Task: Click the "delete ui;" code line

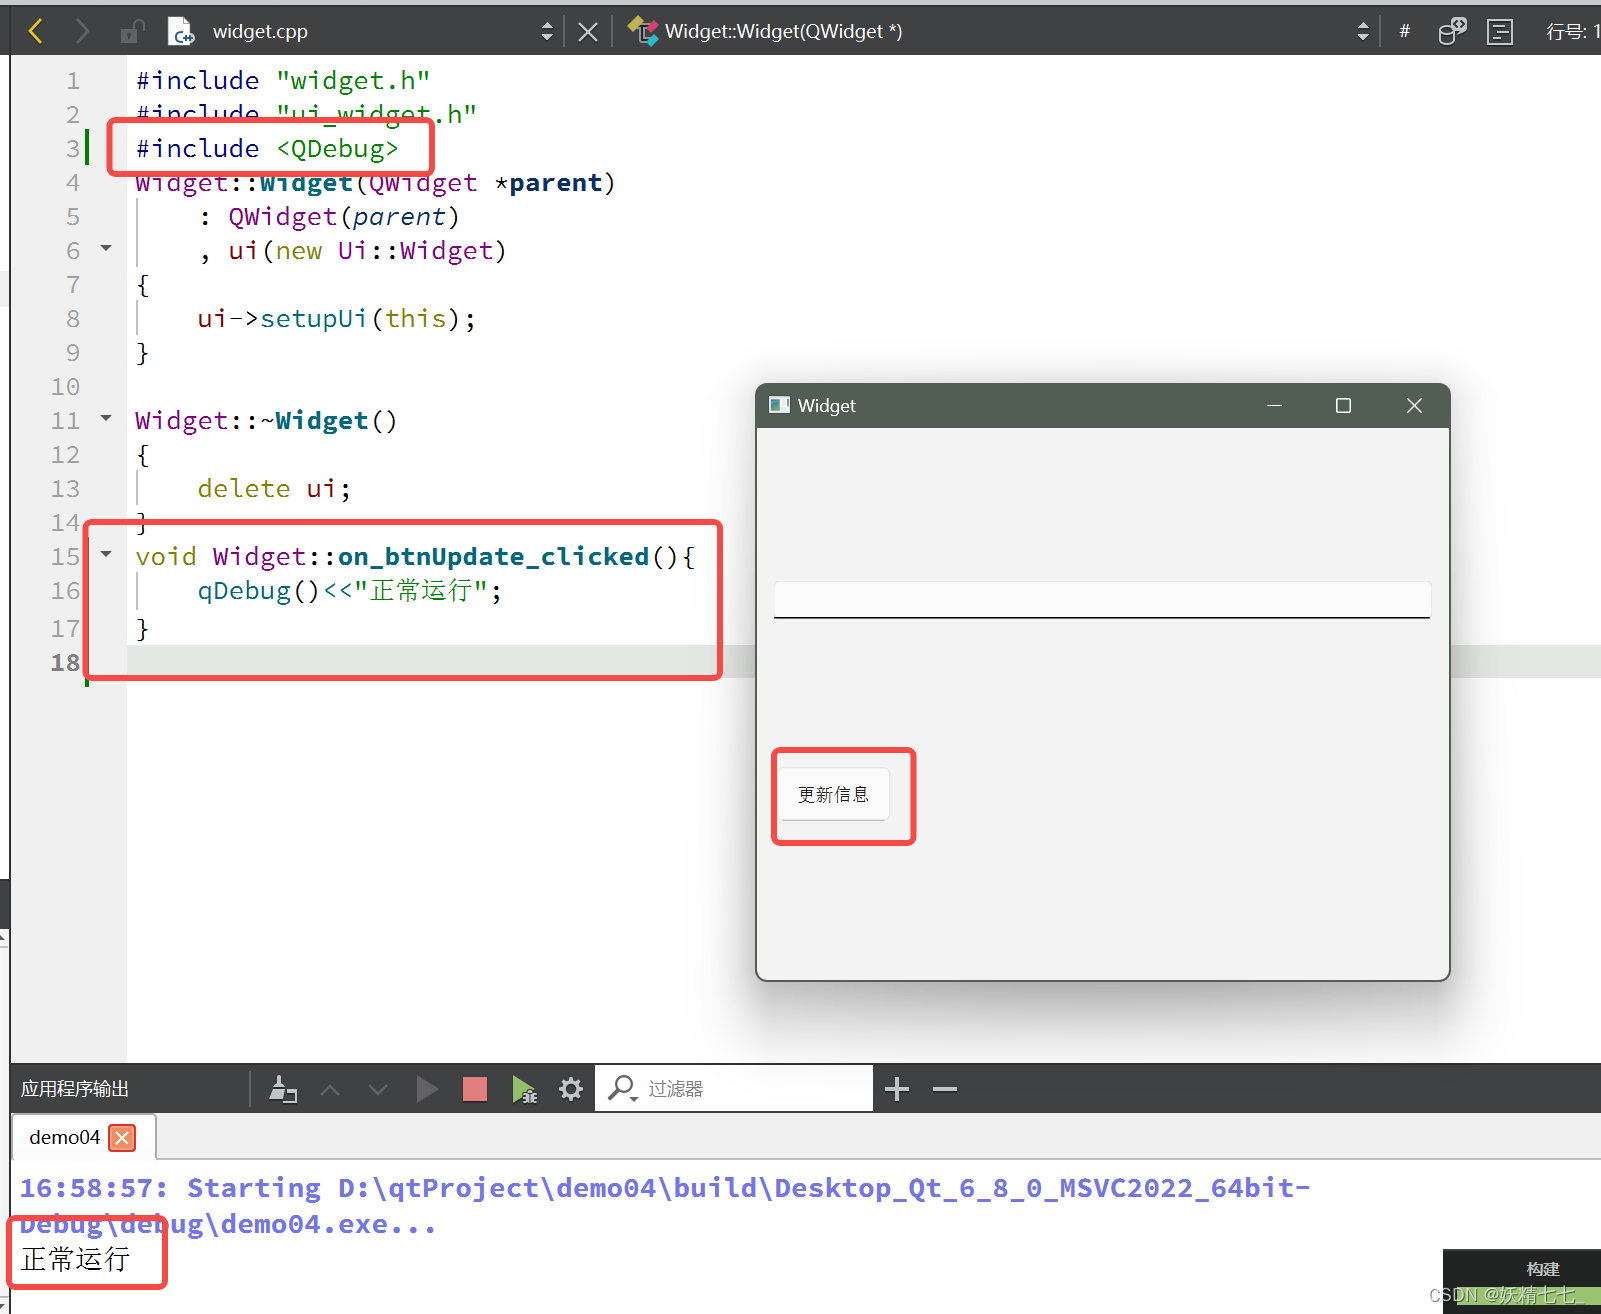Action: 274,489
